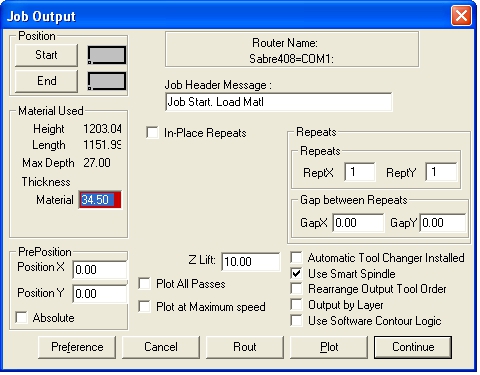Open the Preference button

coord(77,347)
